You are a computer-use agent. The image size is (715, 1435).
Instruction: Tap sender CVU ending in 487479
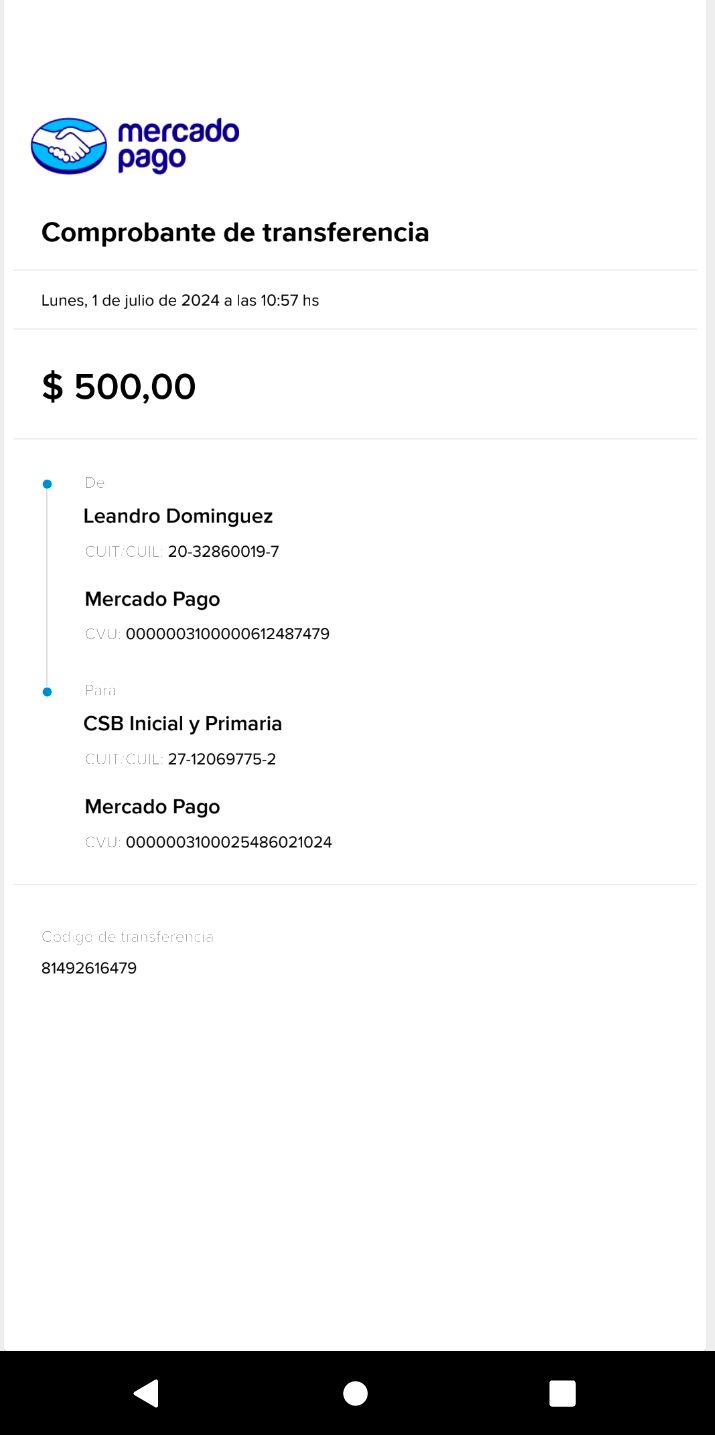pyautogui.click(x=227, y=634)
